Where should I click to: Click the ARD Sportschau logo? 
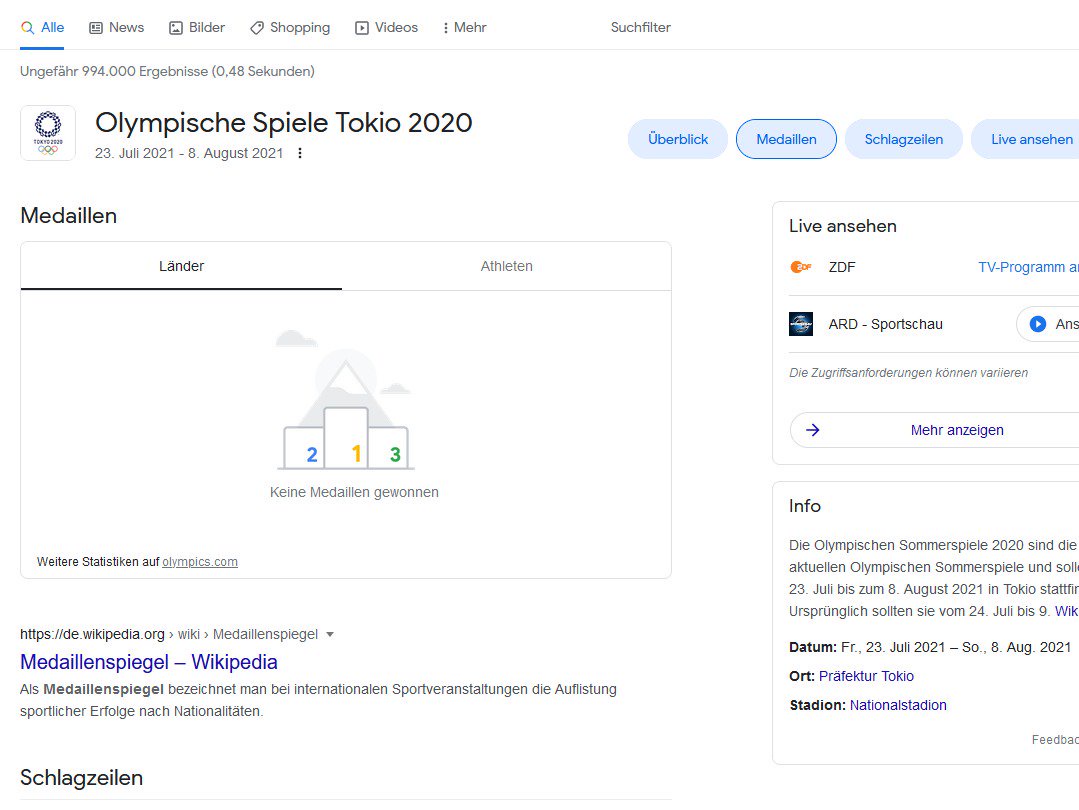click(x=801, y=324)
